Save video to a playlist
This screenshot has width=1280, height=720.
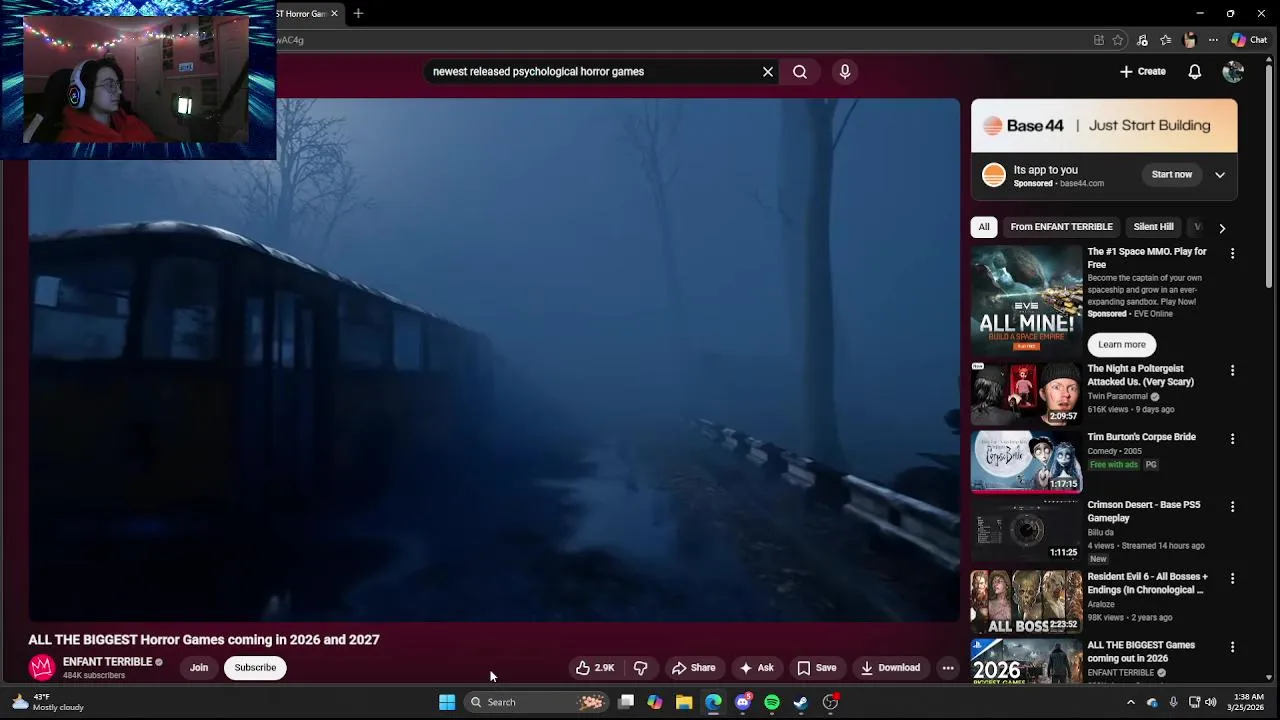click(816, 668)
